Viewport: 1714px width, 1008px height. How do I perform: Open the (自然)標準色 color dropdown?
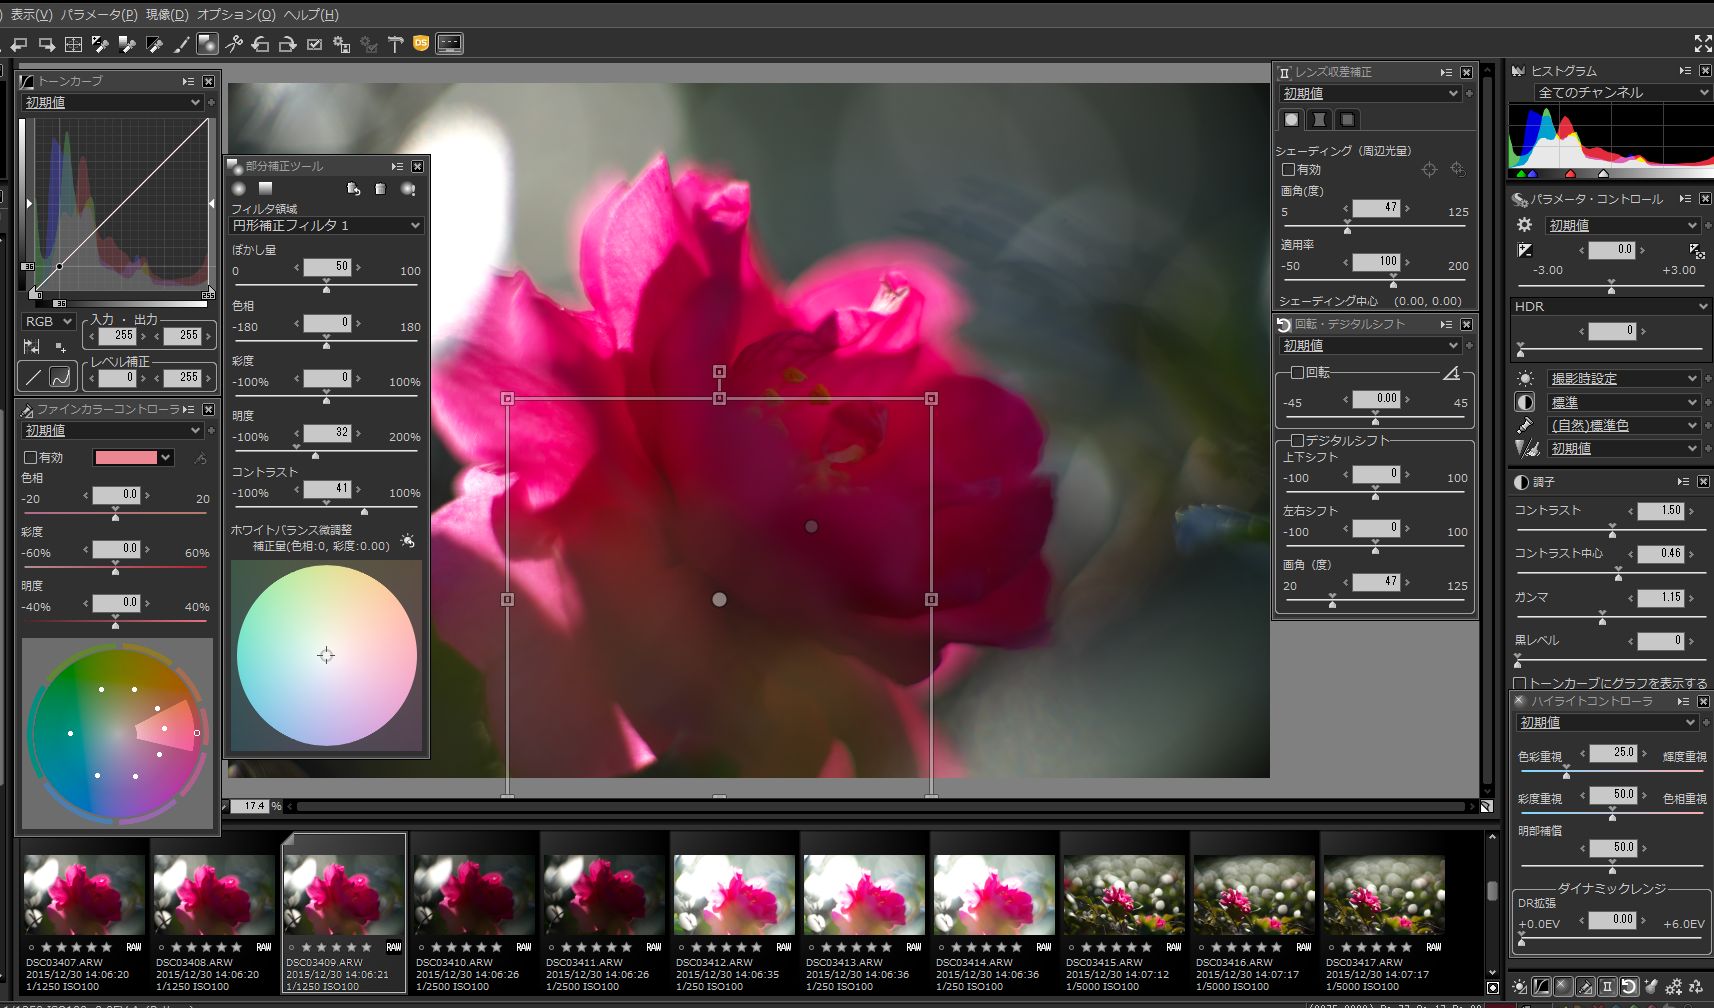pos(1622,426)
